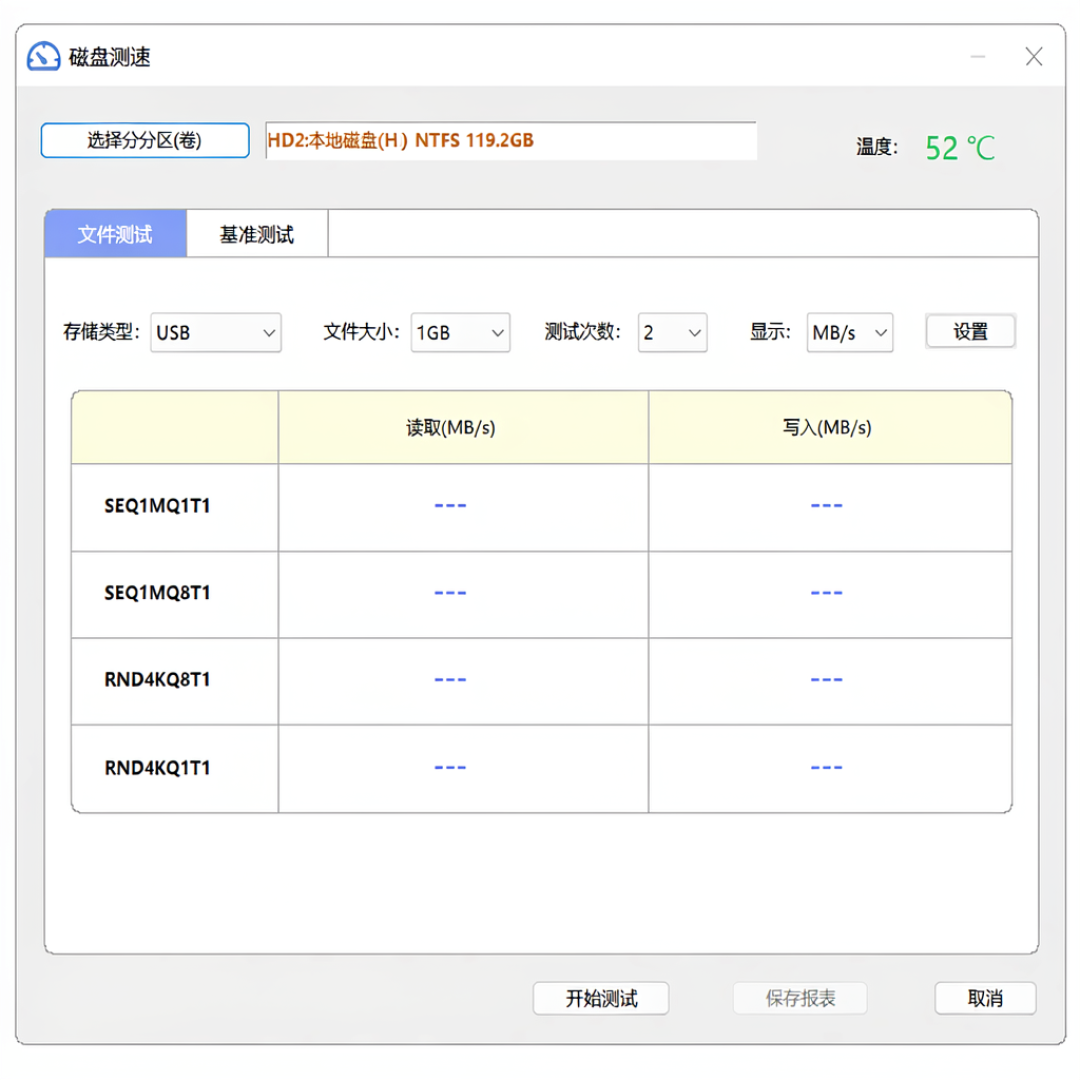1080x1080 pixels.
Task: Click the 设置 button
Action: [x=970, y=332]
